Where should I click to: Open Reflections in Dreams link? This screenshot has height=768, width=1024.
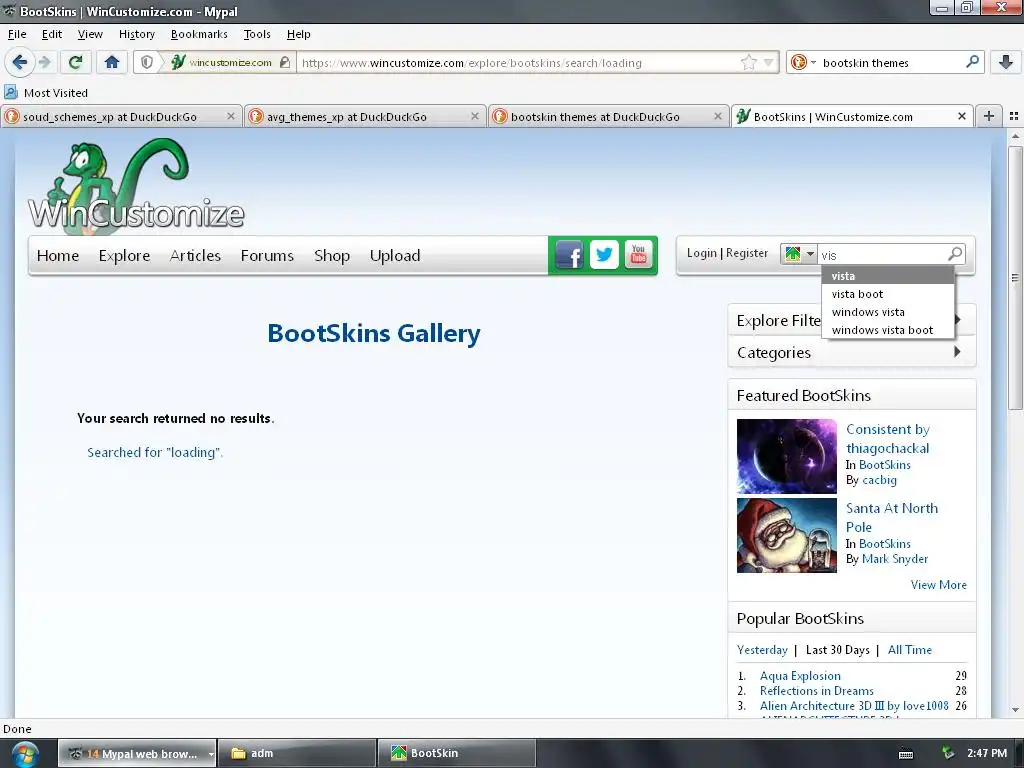[816, 691]
